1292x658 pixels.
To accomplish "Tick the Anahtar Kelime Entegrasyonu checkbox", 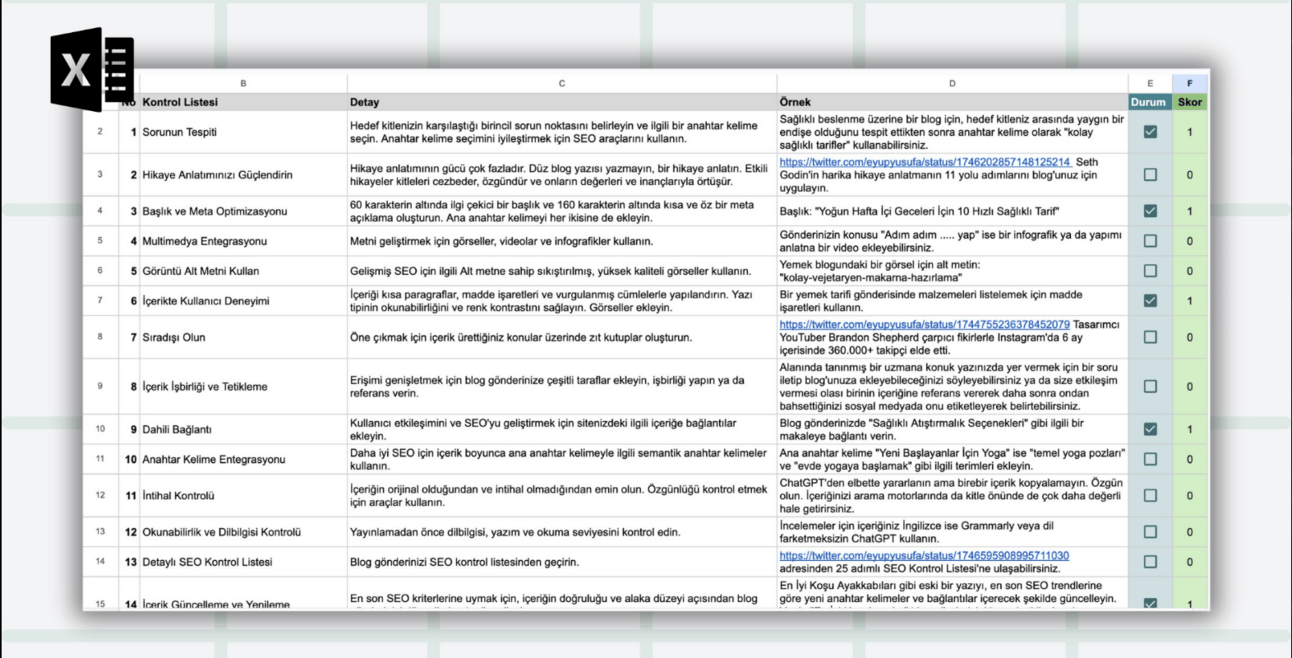I will pos(1150,459).
